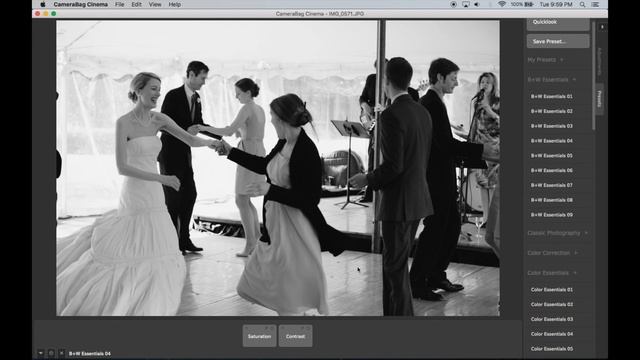Apply the Color Essentials 04 preset
640x360 pixels.
click(x=551, y=334)
